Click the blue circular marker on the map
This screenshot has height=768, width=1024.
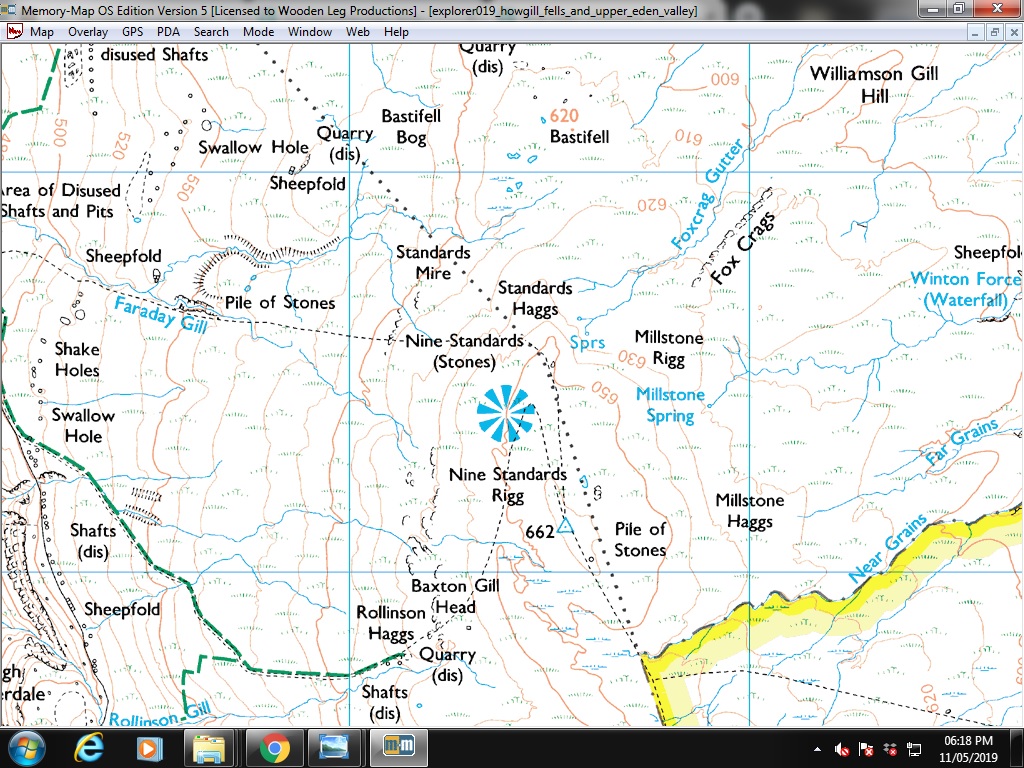click(505, 412)
